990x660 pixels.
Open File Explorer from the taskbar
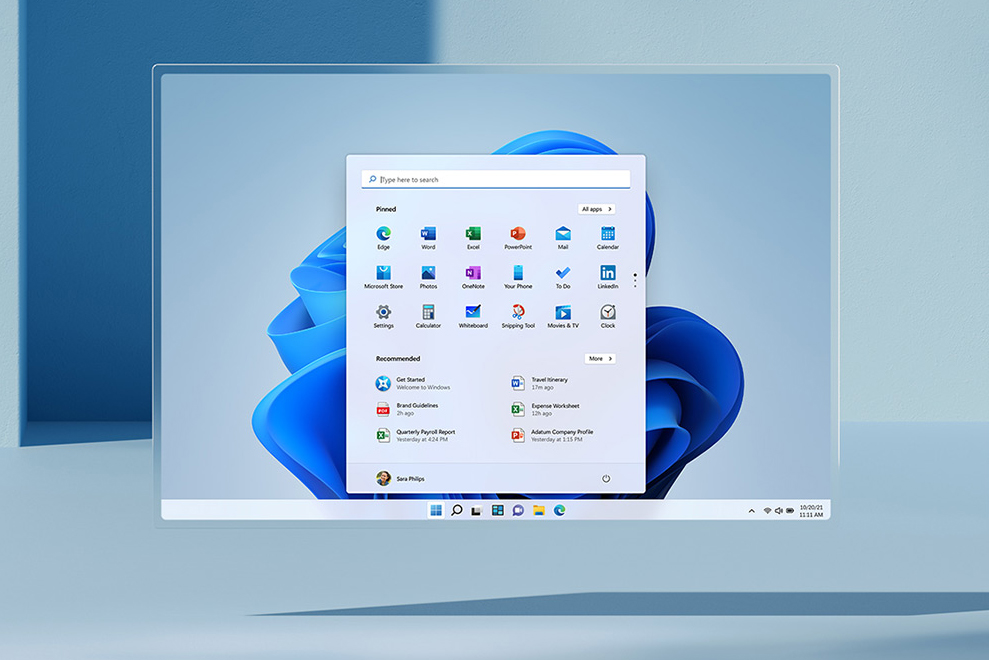pyautogui.click(x=539, y=510)
